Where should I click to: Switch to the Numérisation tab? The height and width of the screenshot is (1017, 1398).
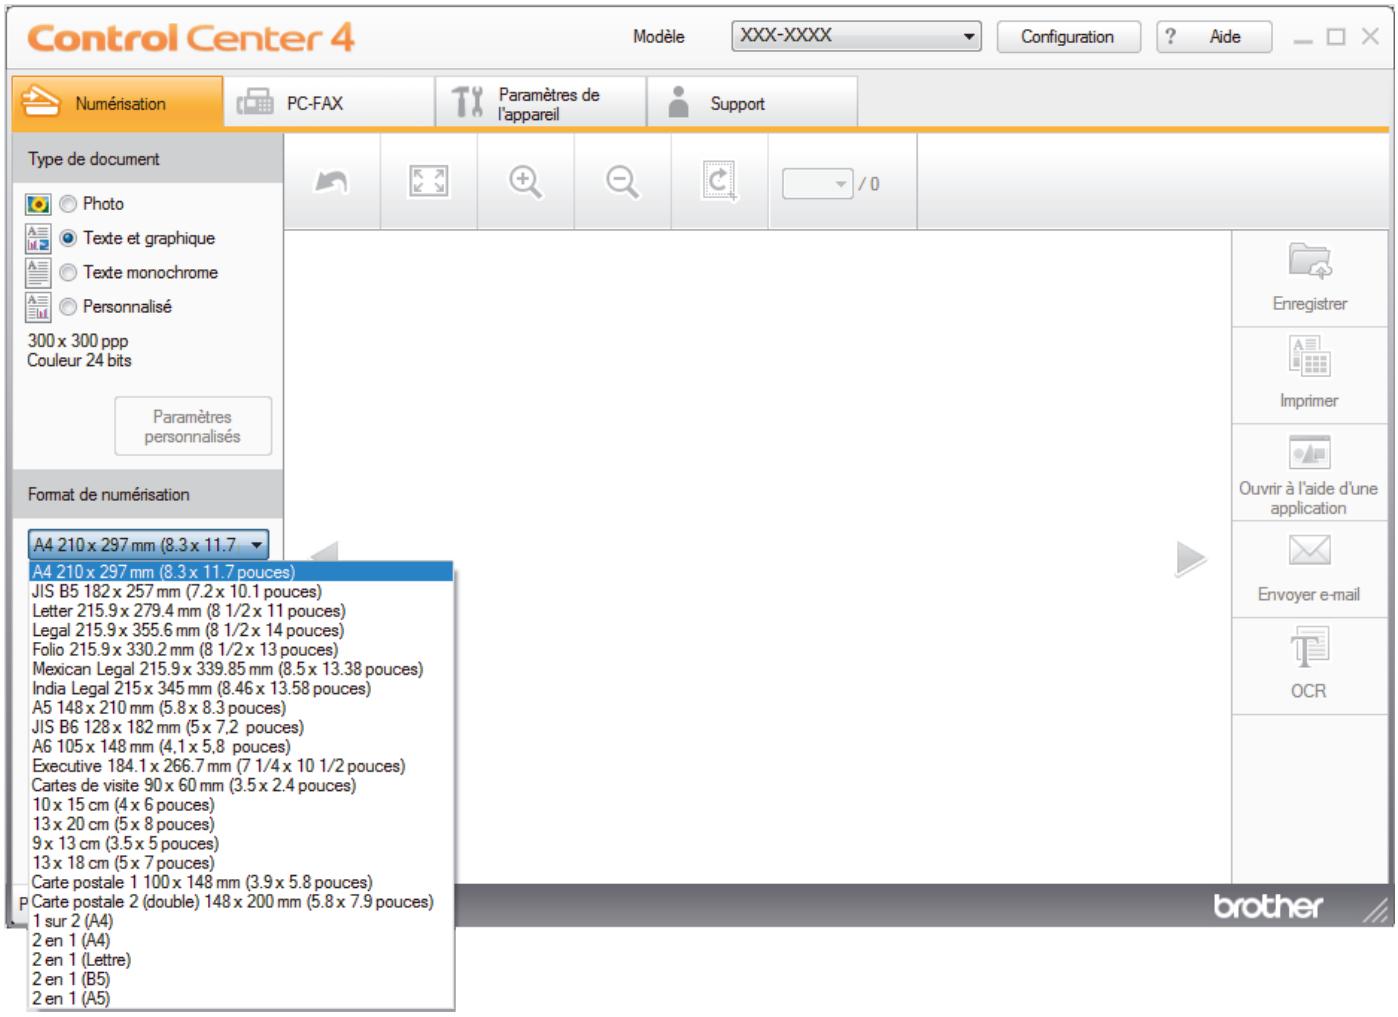click(118, 103)
